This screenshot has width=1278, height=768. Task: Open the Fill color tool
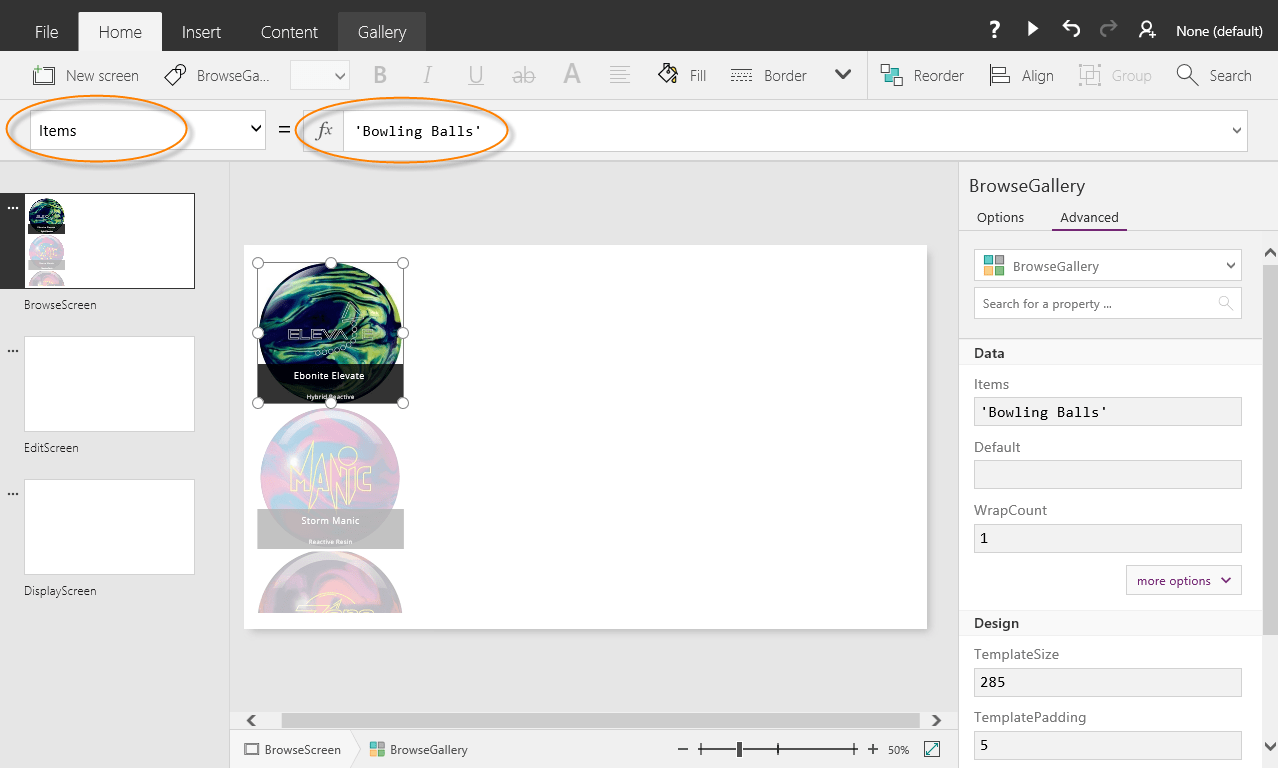click(x=681, y=75)
